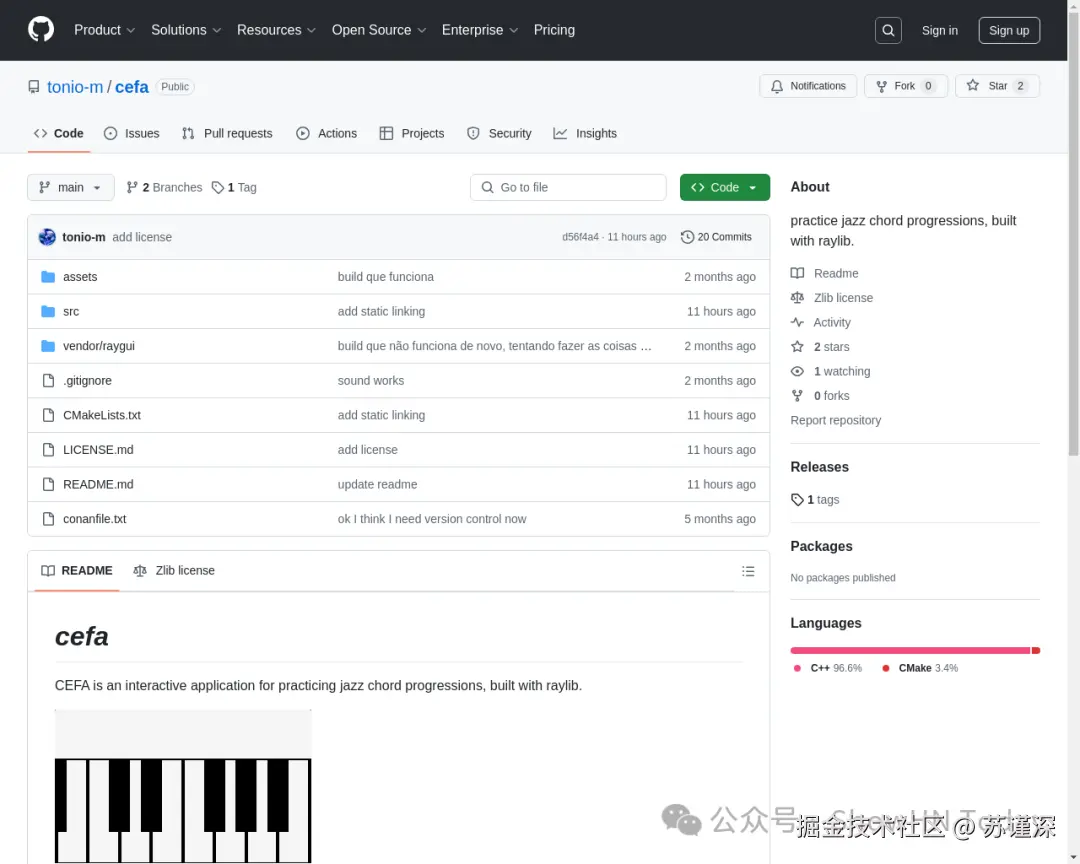The image size is (1080, 864).
Task: Click the pulse icon beside Activity
Action: [x=797, y=322]
